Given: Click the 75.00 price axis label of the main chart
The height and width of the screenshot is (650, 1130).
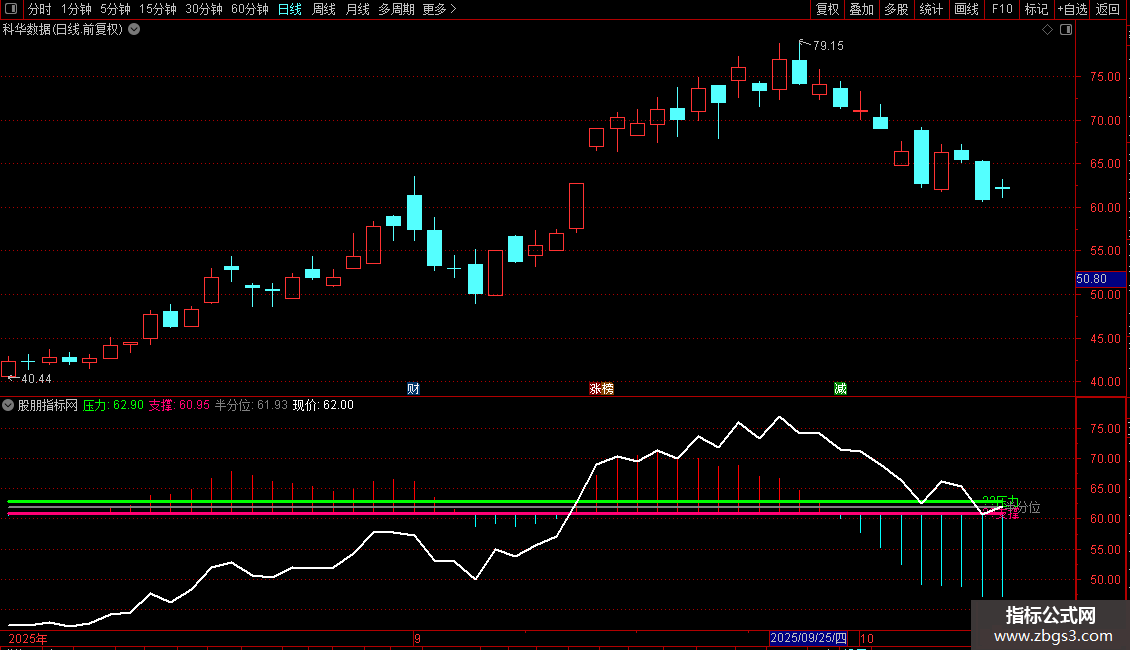Looking at the screenshot, I should coord(1105,77).
